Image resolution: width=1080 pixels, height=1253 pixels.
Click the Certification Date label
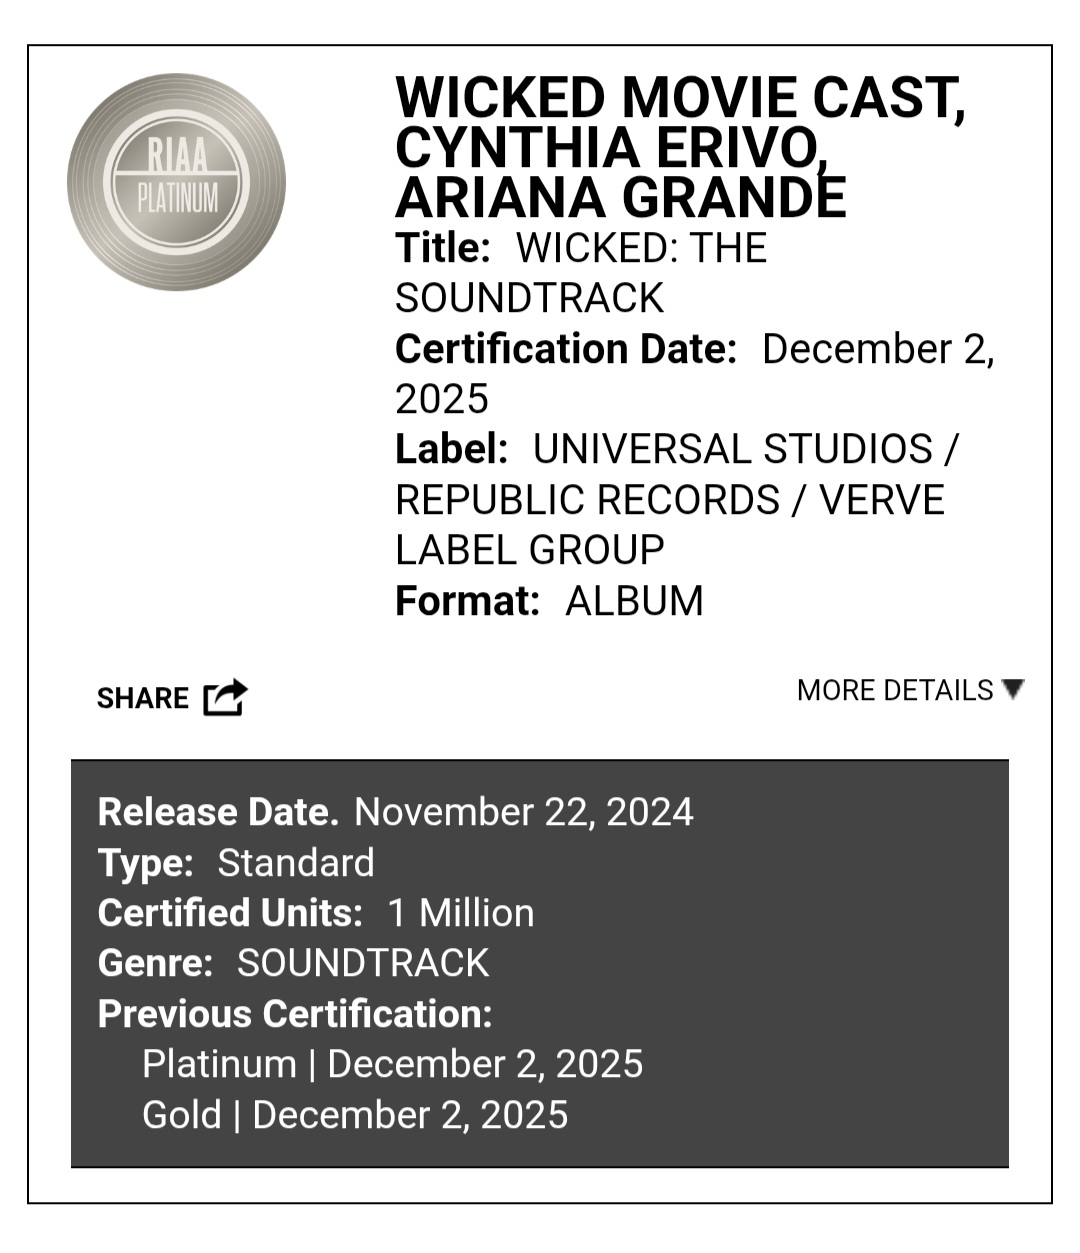tap(565, 349)
